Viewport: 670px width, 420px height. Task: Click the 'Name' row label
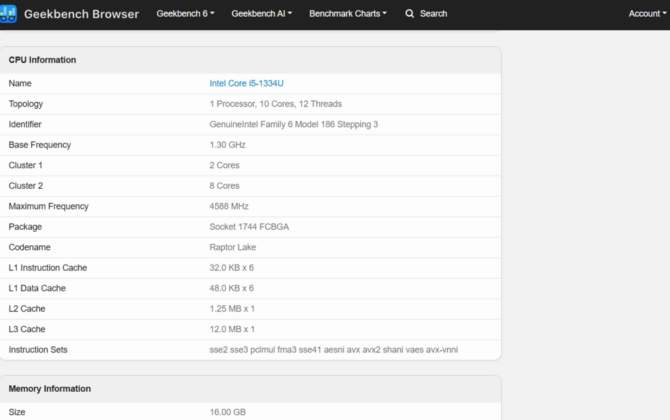click(x=20, y=83)
